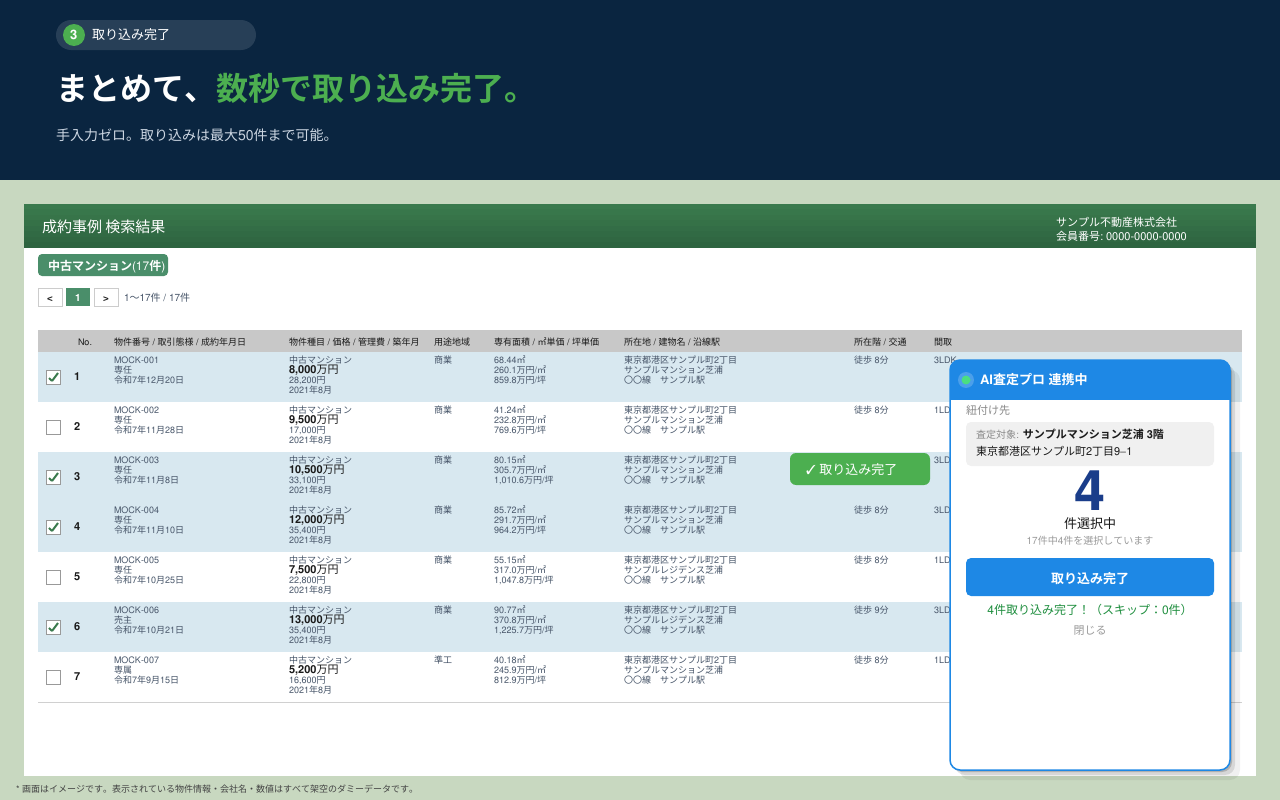1280x800 pixels.
Task: Click the MOCK-007 property number
Action: point(136,660)
